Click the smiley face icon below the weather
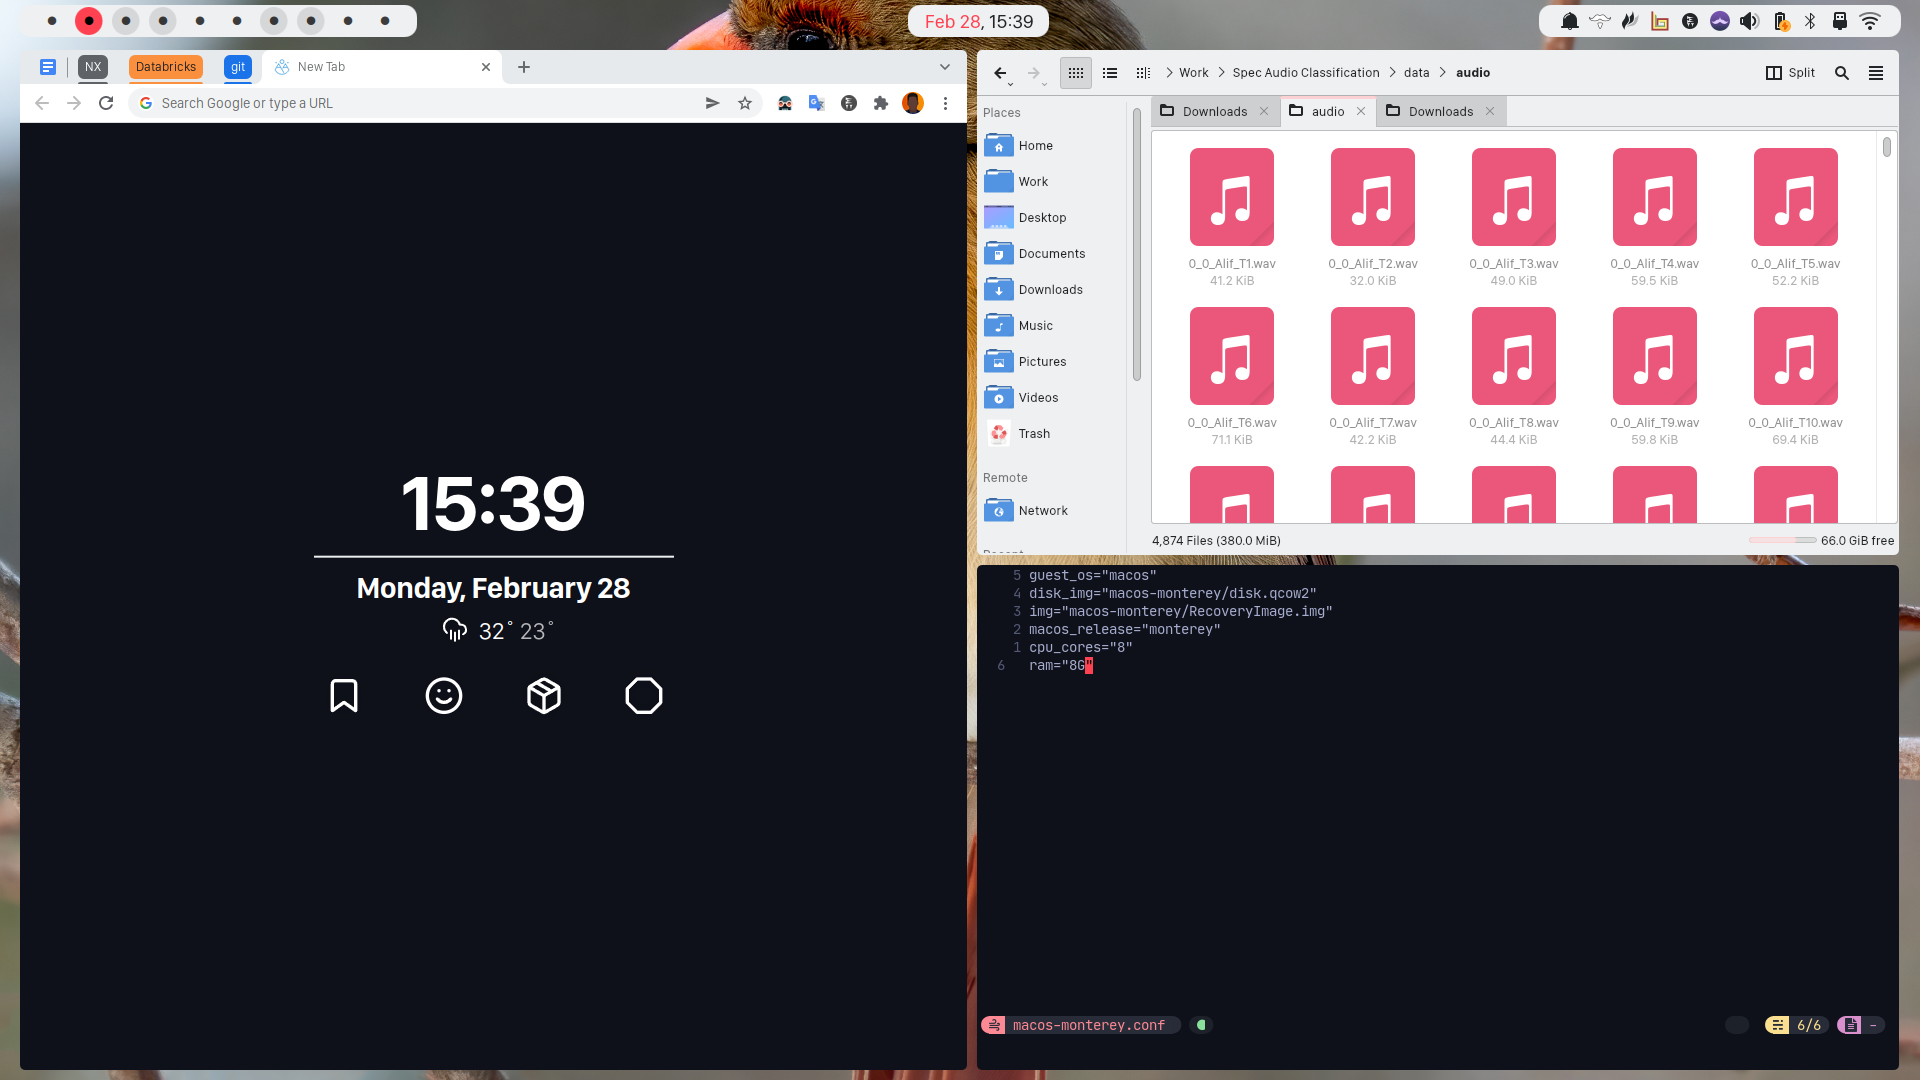 point(444,695)
